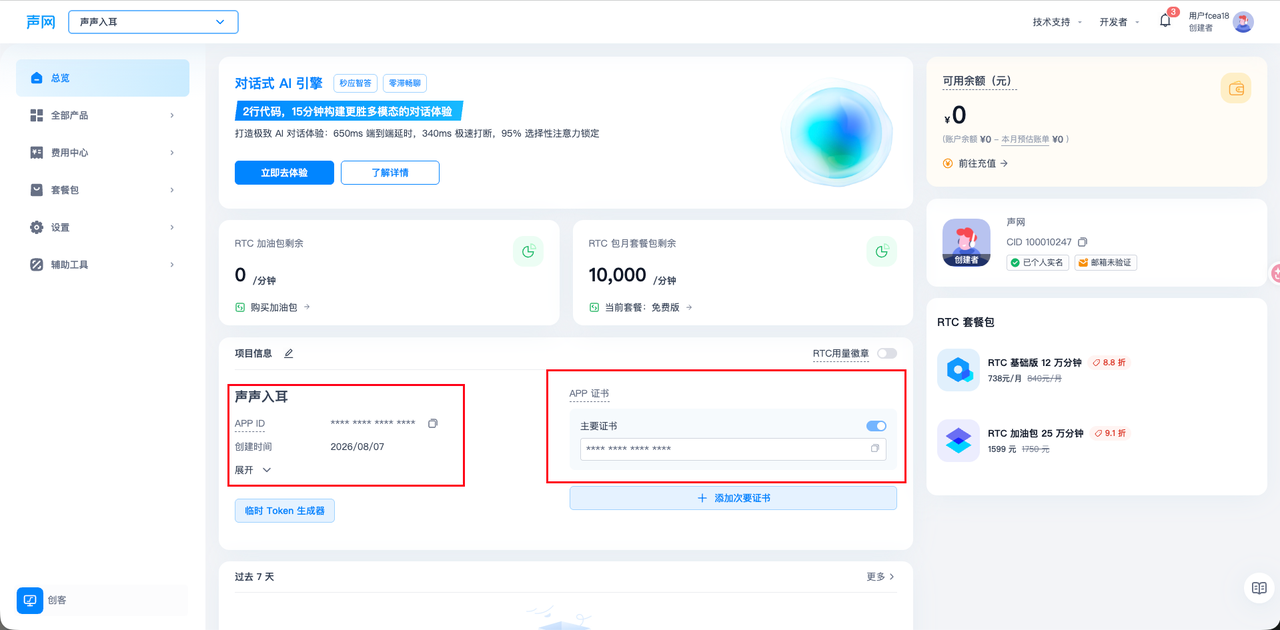Select 费用中心 menu label

(70, 153)
